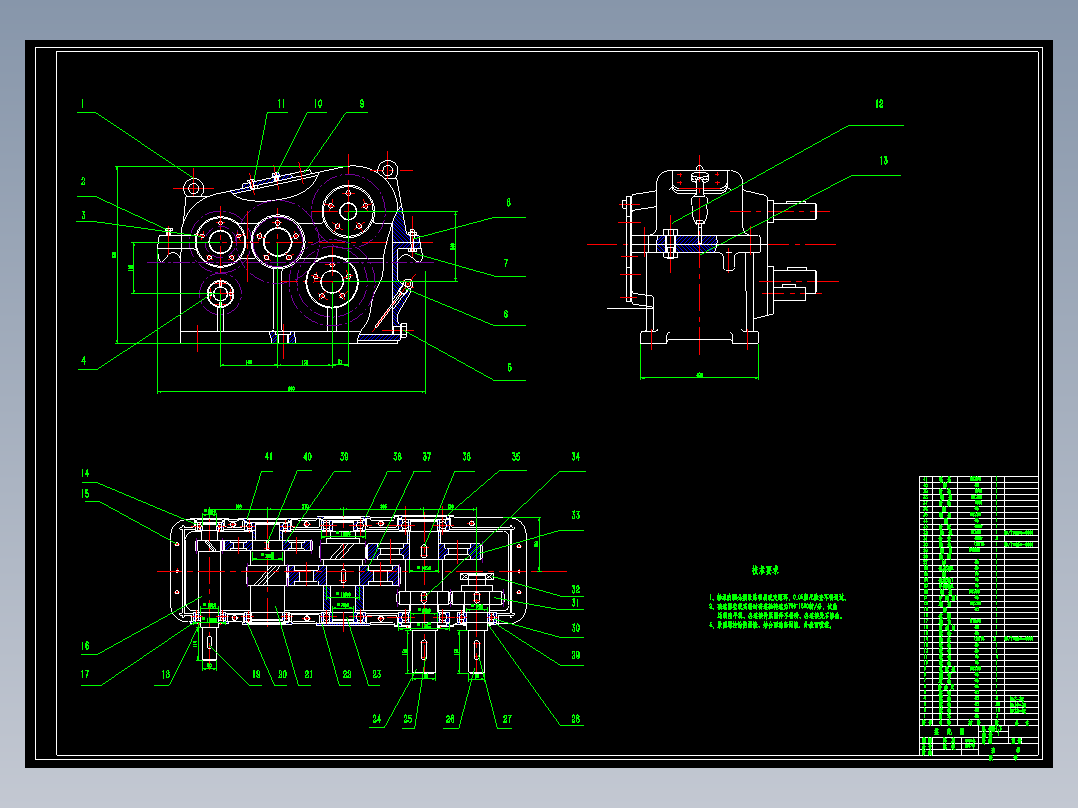This screenshot has height=808, width=1078.
Task: Click callout 12 beside side view
Action: [x=879, y=104]
